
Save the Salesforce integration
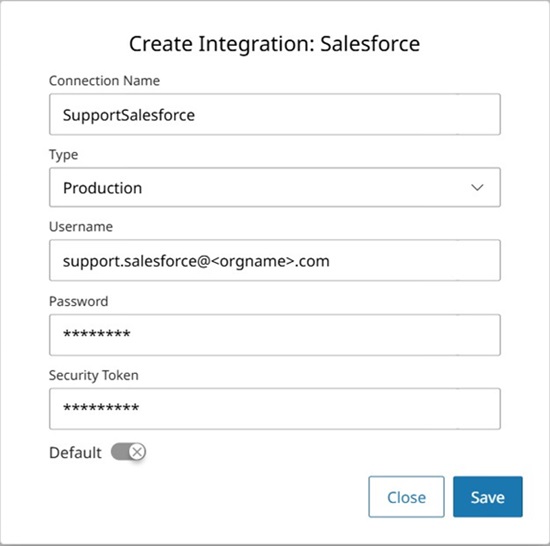click(x=488, y=497)
